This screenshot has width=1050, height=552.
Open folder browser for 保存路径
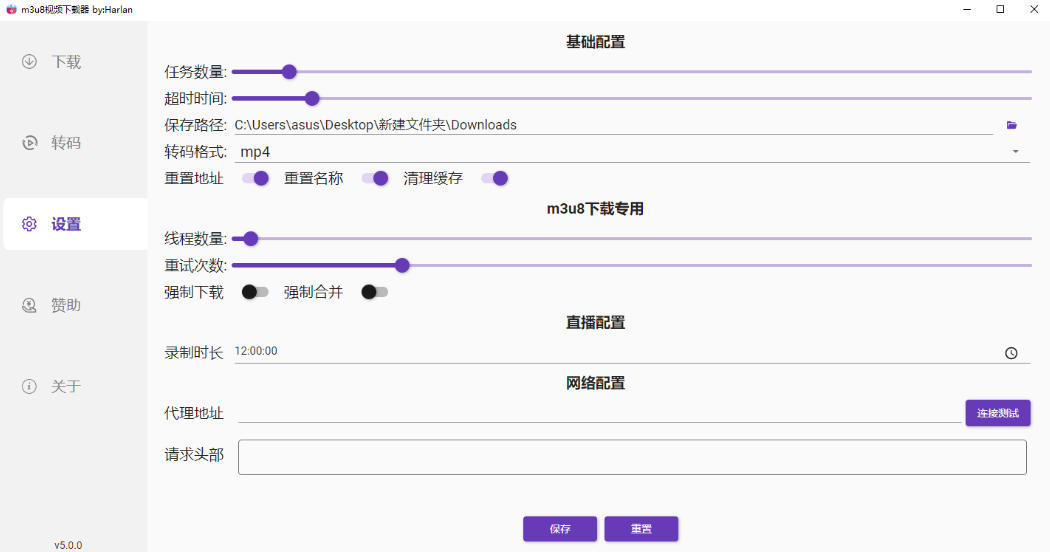pos(1012,125)
